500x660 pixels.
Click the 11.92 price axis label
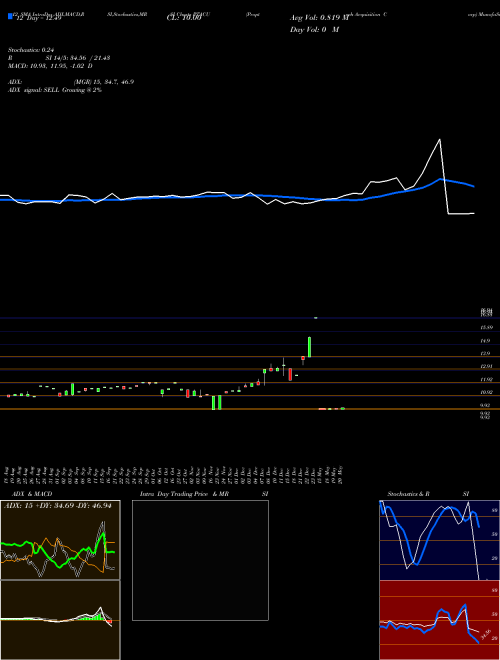487,380
